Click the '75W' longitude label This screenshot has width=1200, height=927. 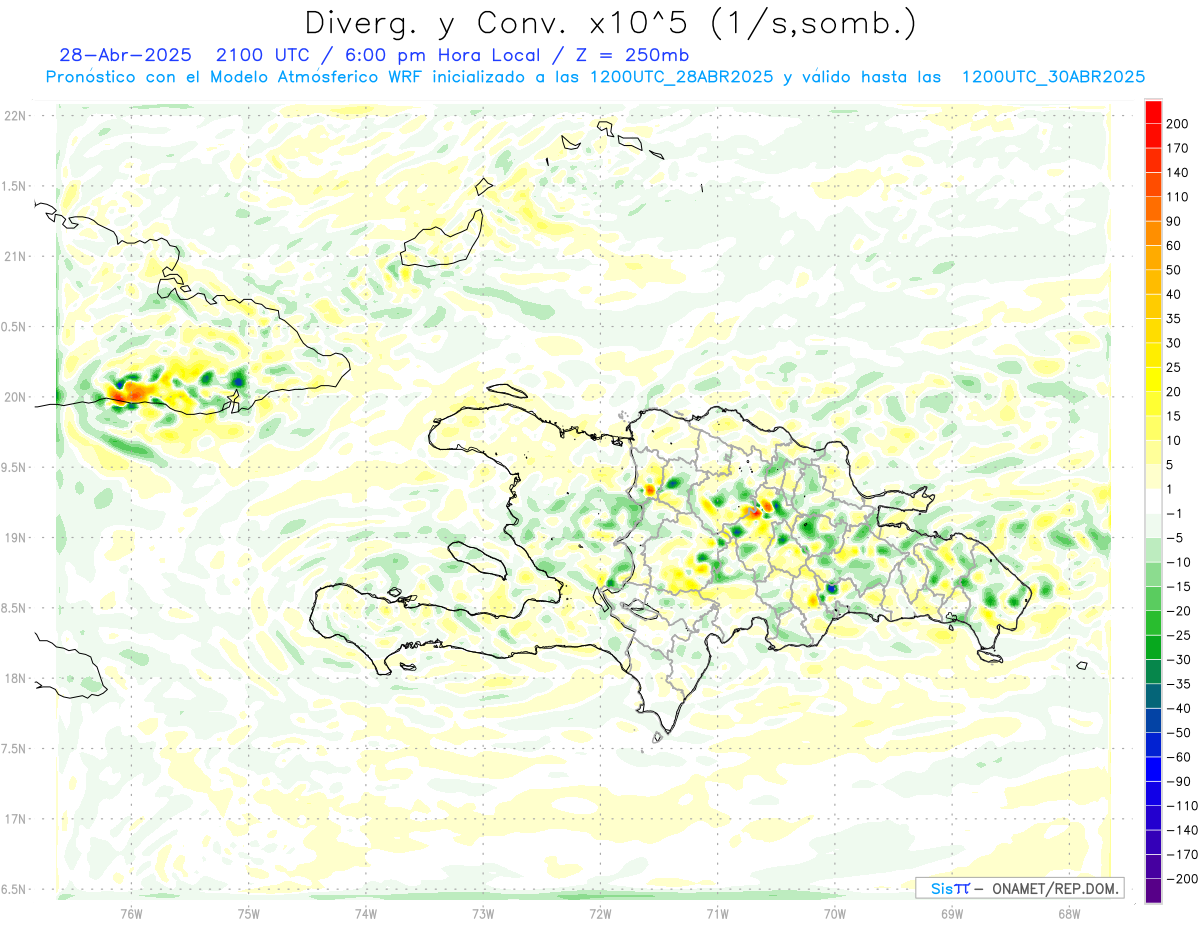pos(249,913)
